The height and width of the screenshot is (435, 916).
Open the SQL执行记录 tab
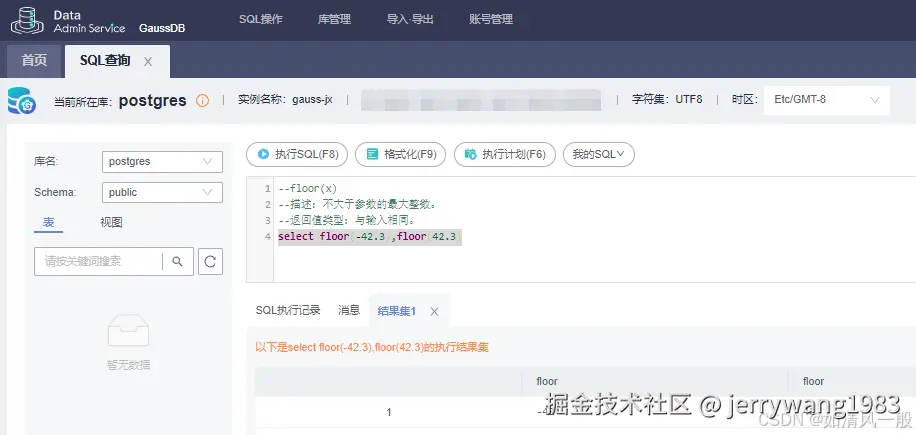click(x=288, y=310)
